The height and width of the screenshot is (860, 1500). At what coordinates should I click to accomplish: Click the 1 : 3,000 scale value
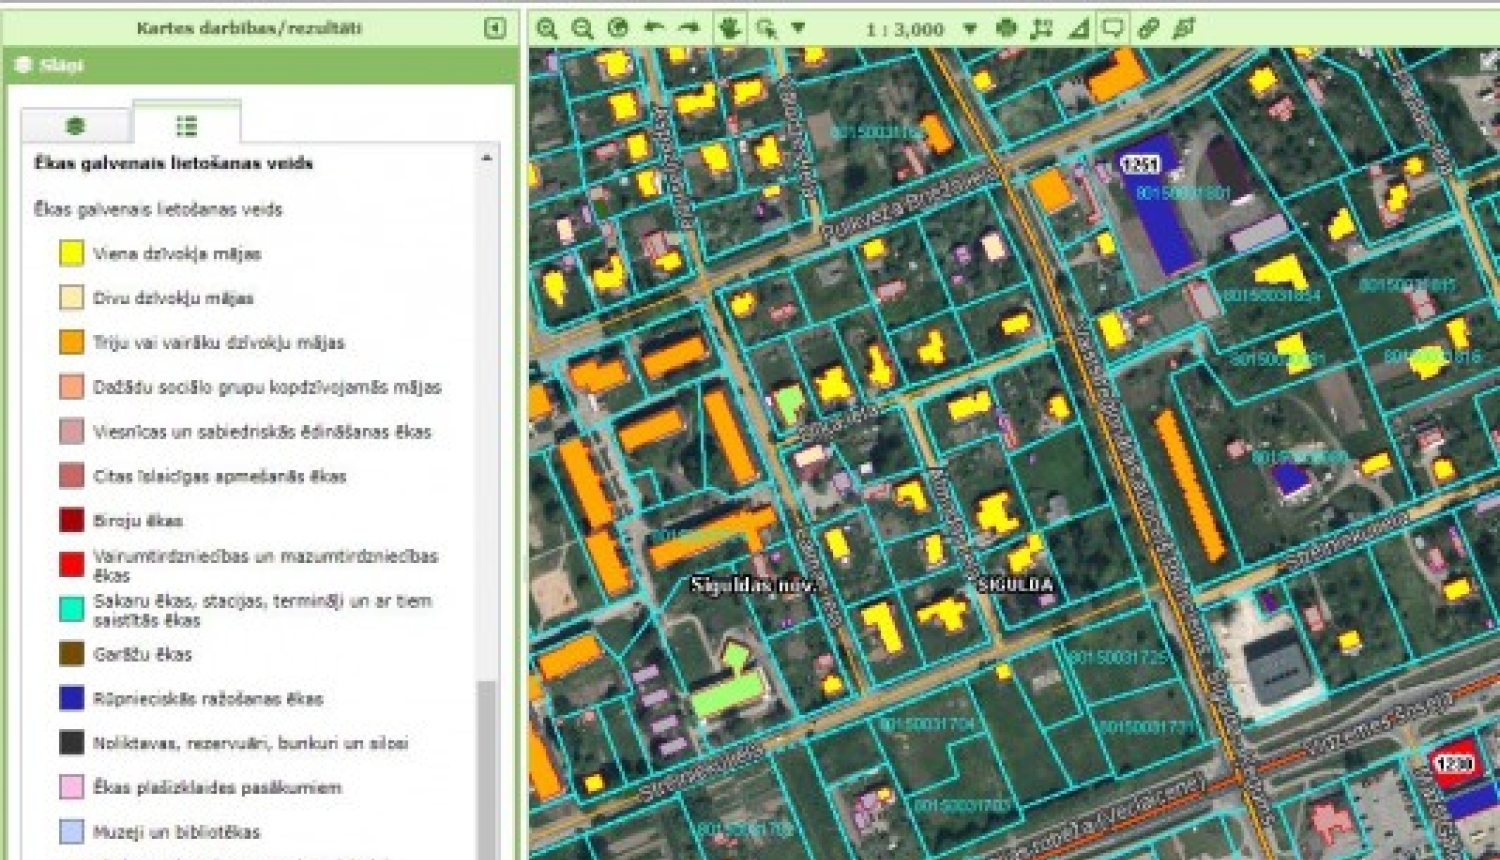click(905, 29)
